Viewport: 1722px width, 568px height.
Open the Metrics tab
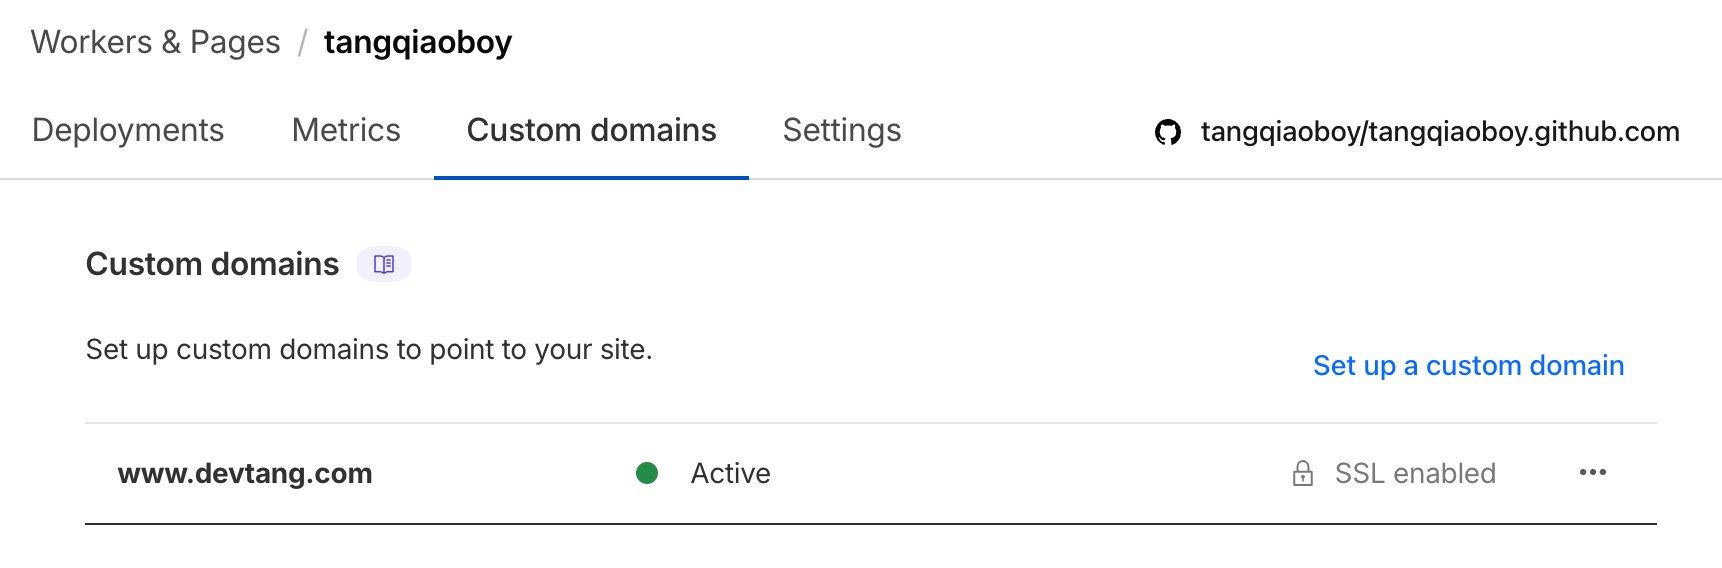[346, 131]
